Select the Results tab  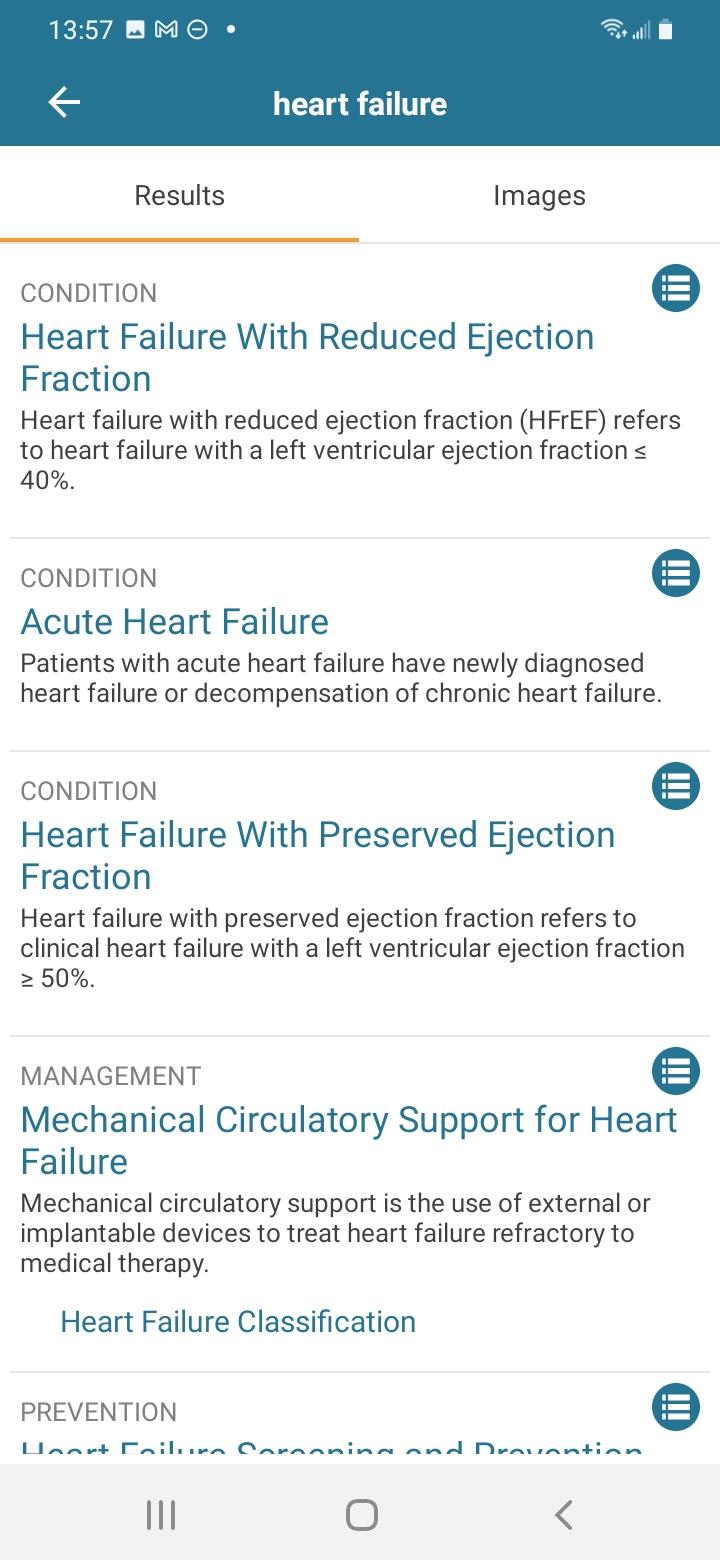[180, 196]
